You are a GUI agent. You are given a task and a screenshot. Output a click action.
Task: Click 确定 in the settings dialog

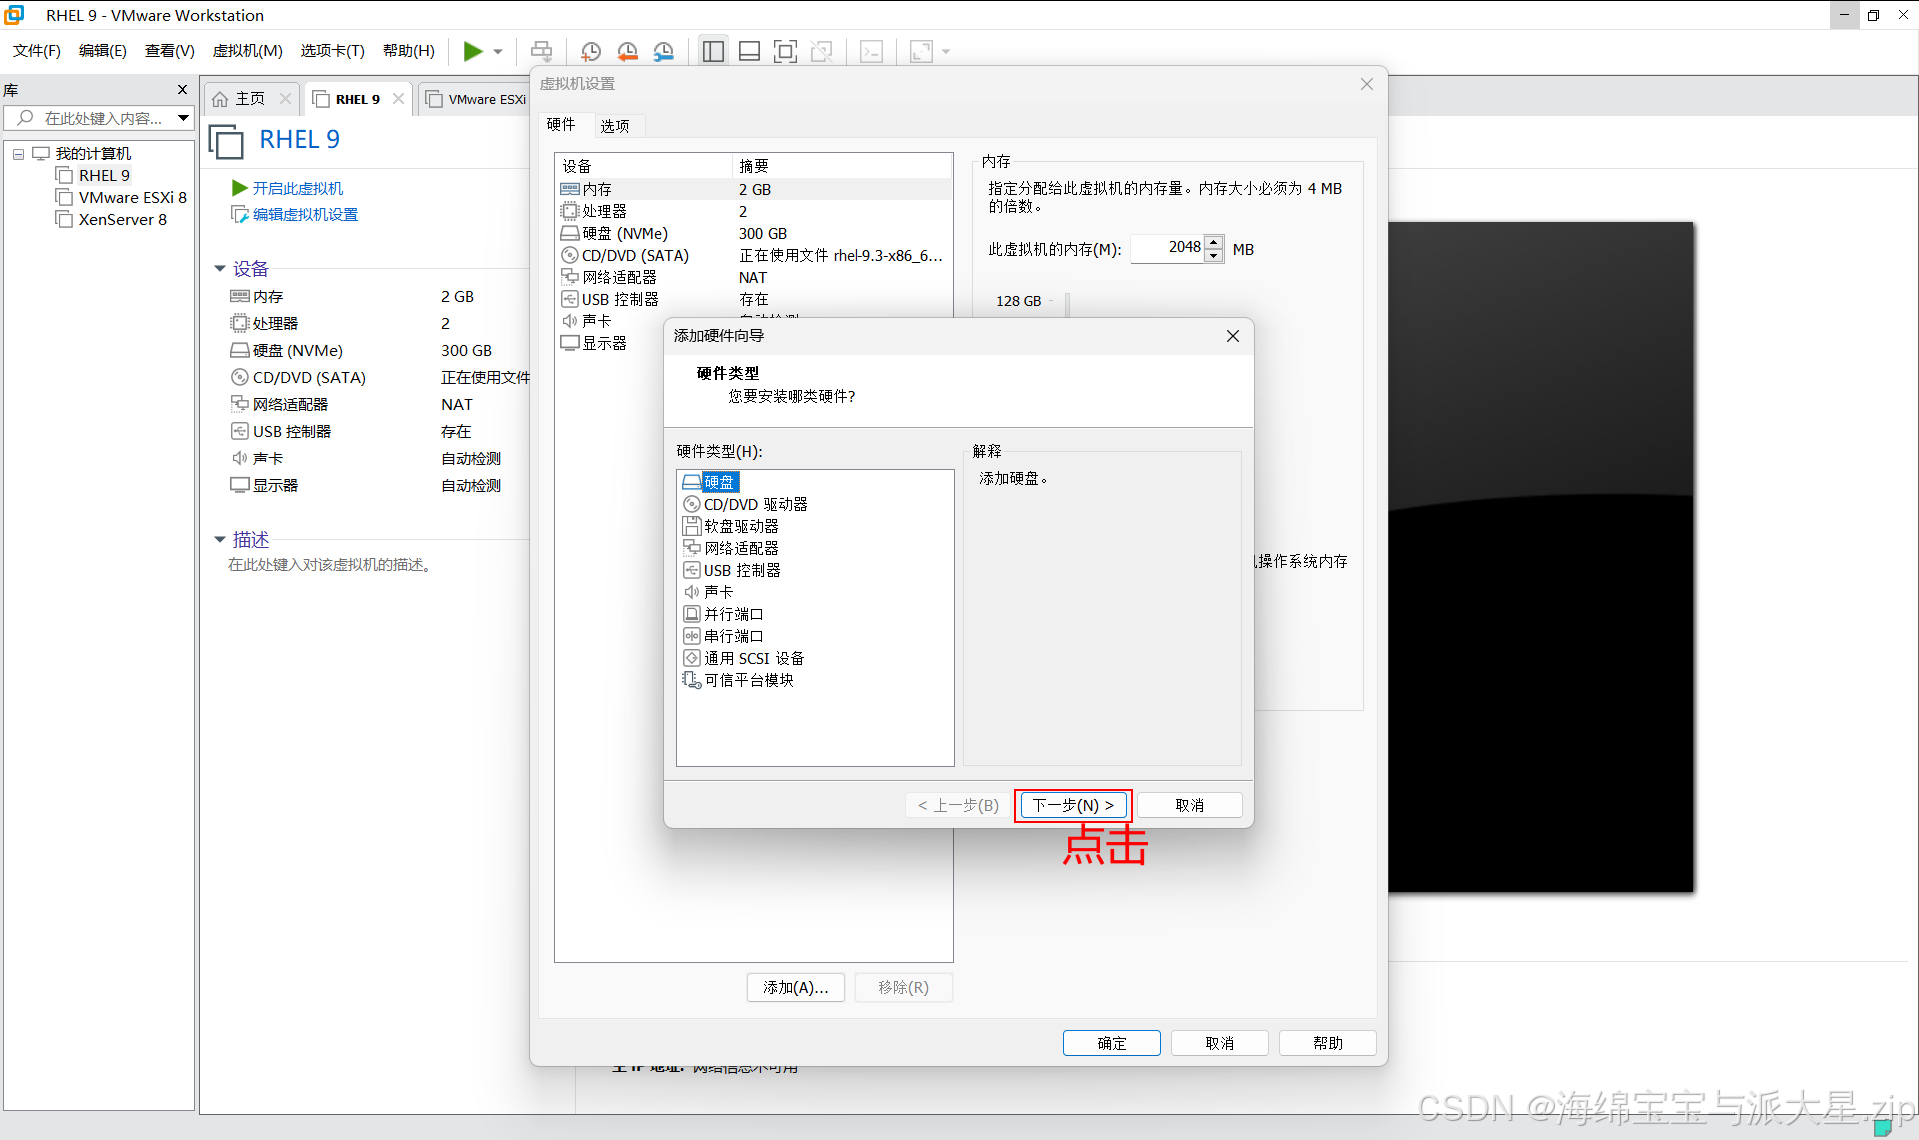1112,1043
